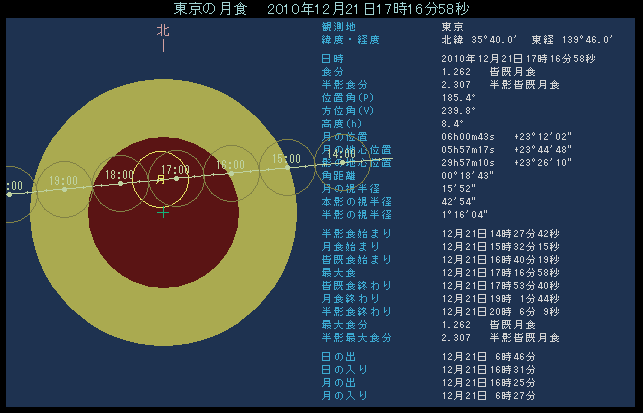The width and height of the screenshot is (643, 413).
Task: Click the green cross shadow center marker
Action: tap(163, 212)
